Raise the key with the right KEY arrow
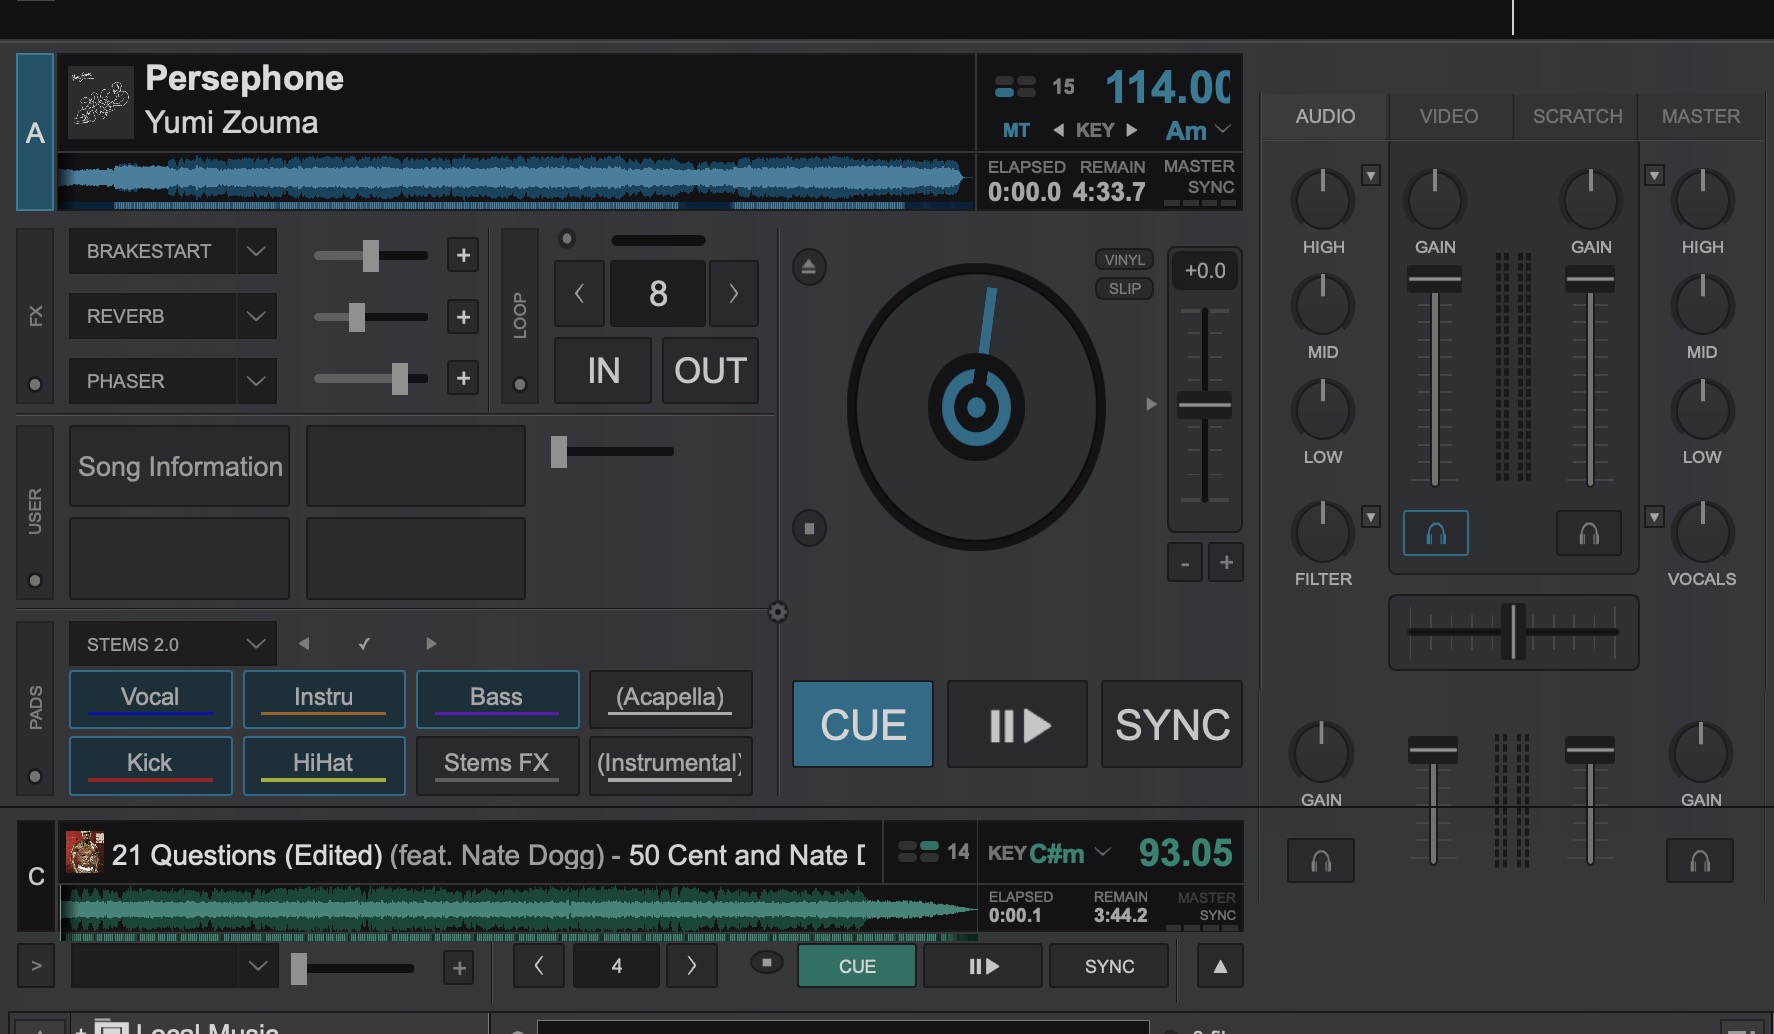Viewport: 1774px width, 1034px height. (x=1131, y=130)
